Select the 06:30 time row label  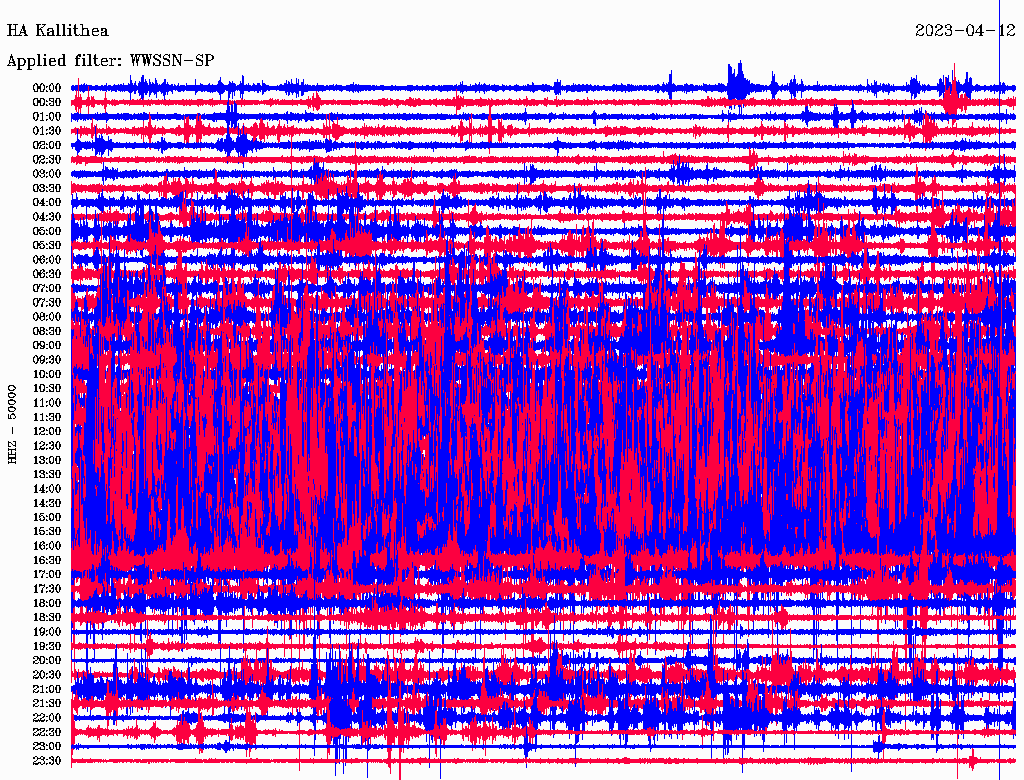pos(47,274)
